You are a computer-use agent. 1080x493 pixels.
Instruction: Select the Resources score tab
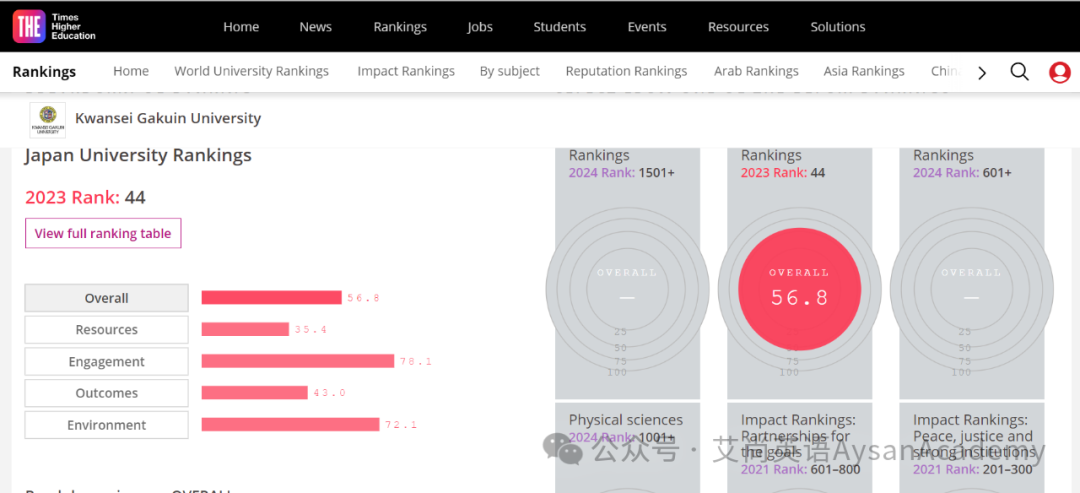(107, 330)
